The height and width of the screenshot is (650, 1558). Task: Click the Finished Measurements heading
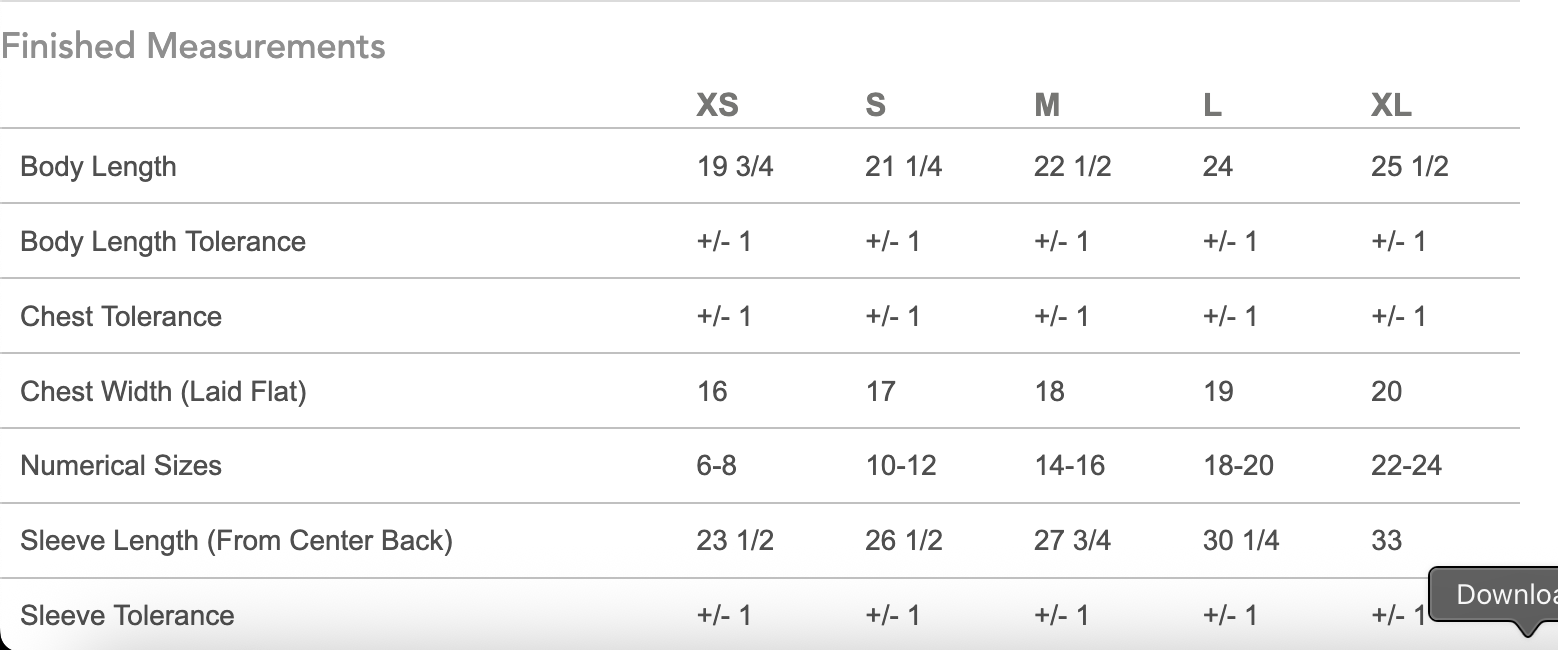click(193, 46)
